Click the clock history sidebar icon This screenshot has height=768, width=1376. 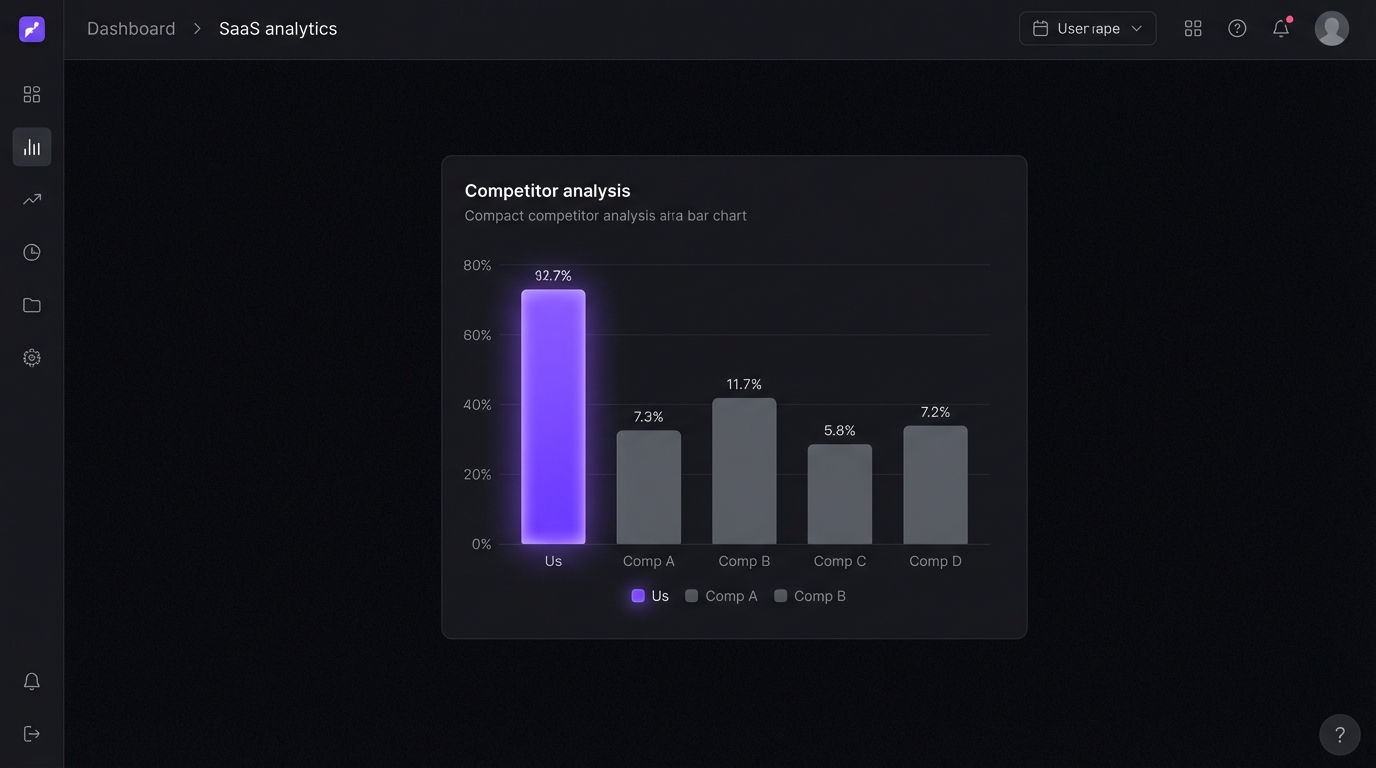click(32, 252)
